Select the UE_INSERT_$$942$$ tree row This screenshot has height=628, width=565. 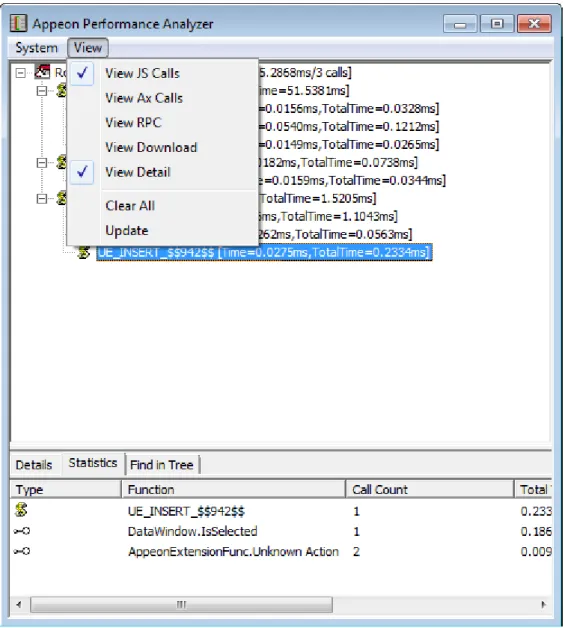[x=264, y=253]
